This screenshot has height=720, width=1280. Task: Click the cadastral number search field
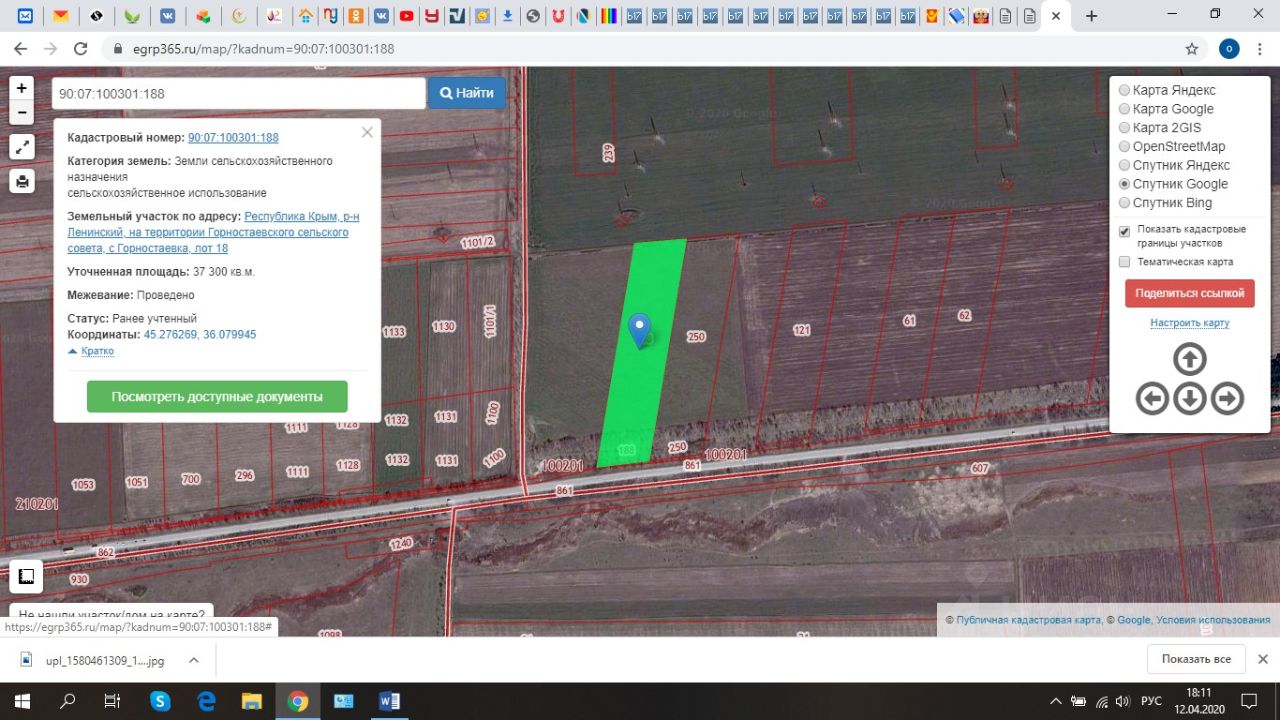pos(239,93)
